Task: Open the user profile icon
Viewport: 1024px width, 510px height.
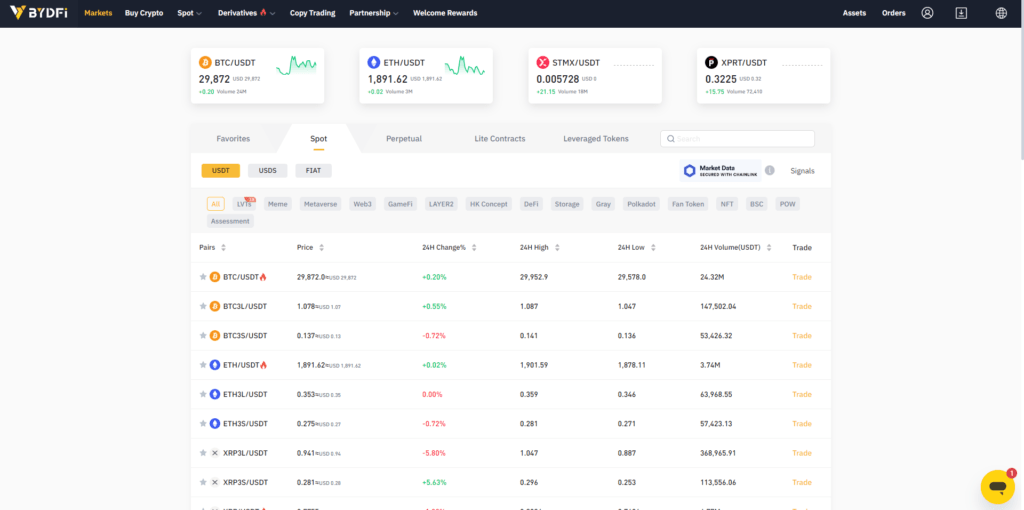Action: coord(927,13)
